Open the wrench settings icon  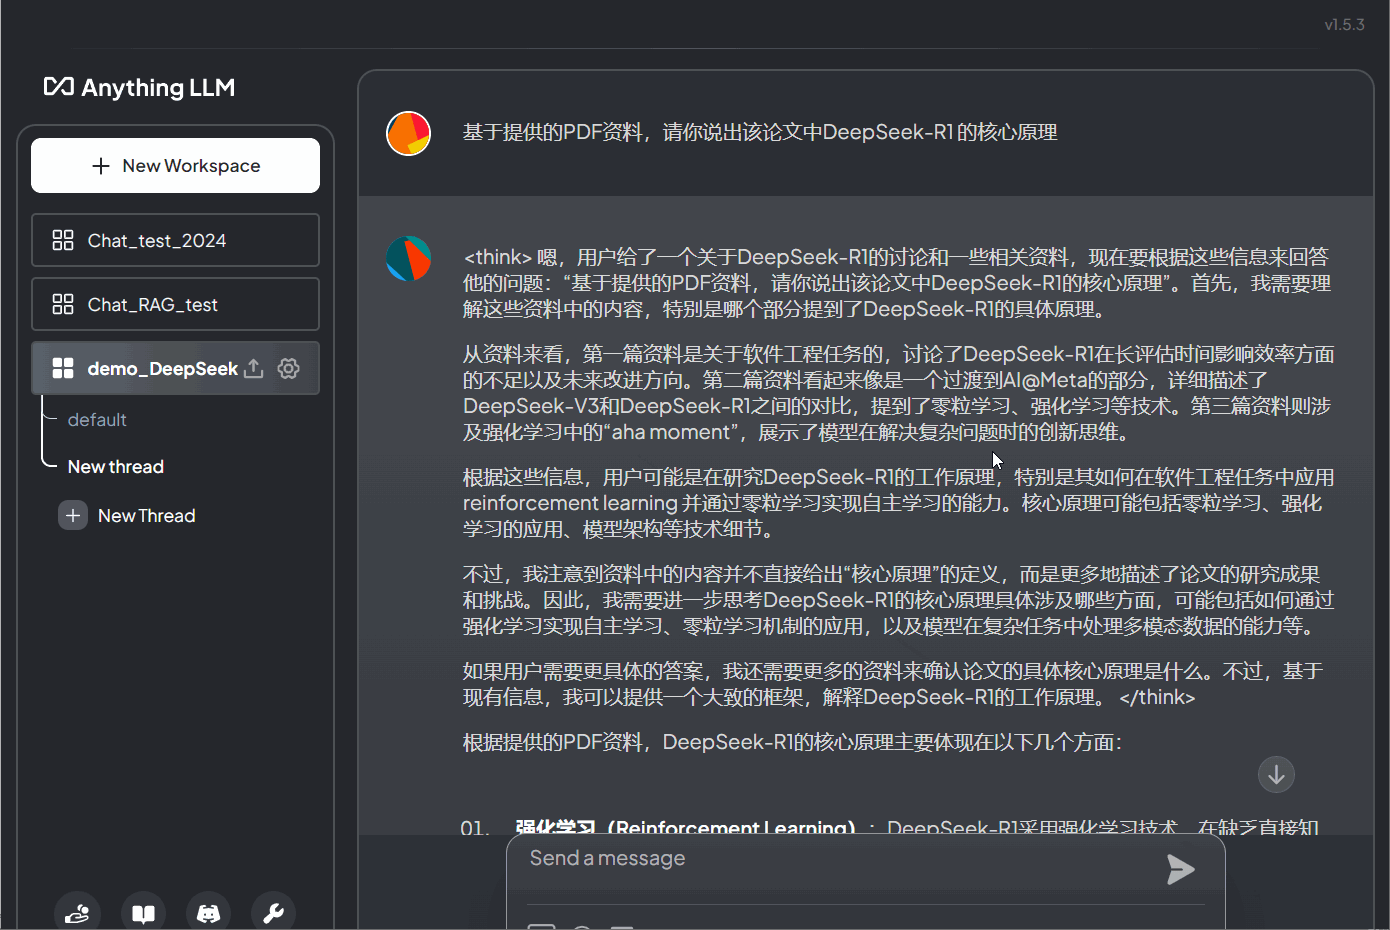(273, 913)
